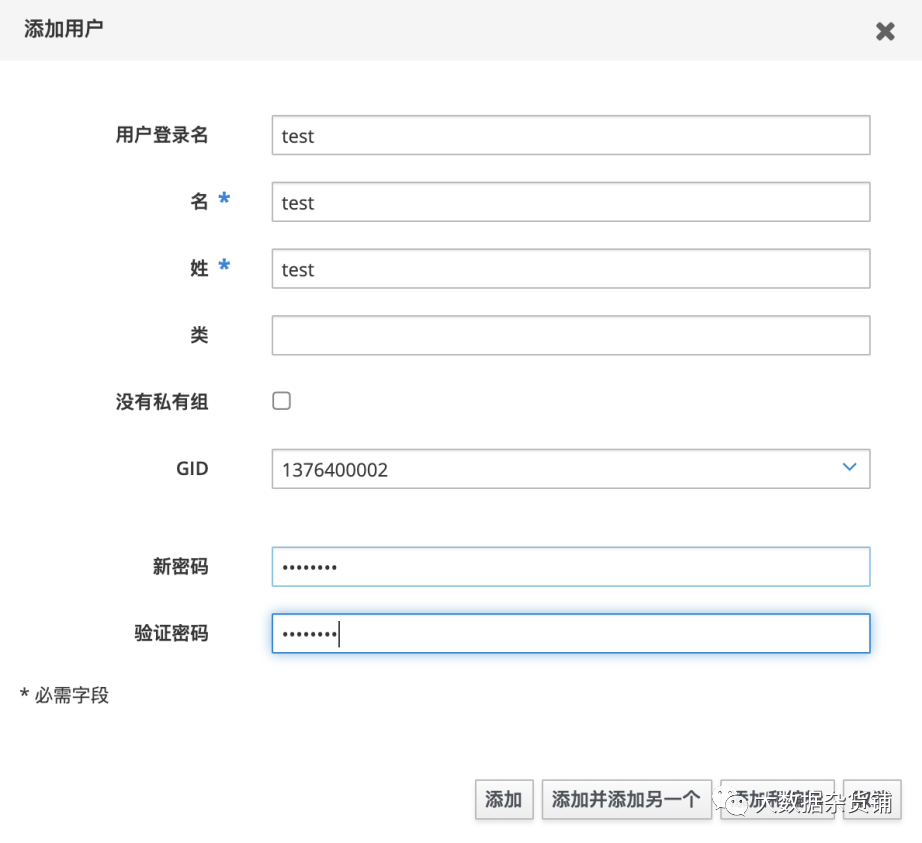The width and height of the screenshot is (922, 843).
Task: Click the partially hidden button beside 添加并添加另一个
Action: pos(778,799)
